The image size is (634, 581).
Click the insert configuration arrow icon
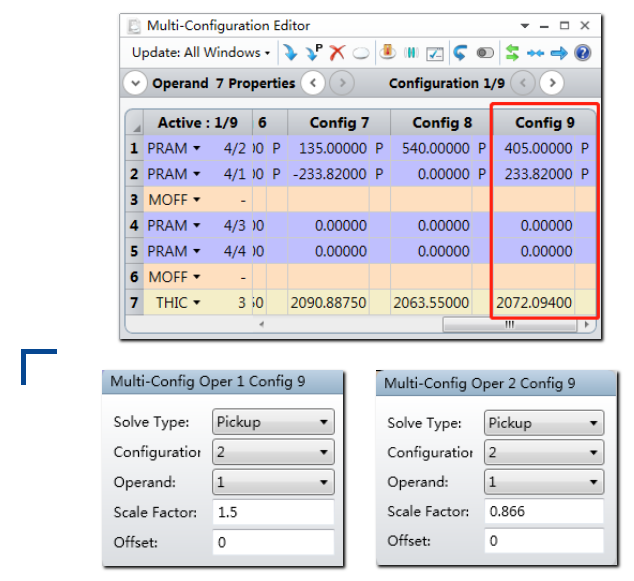pos(289,53)
